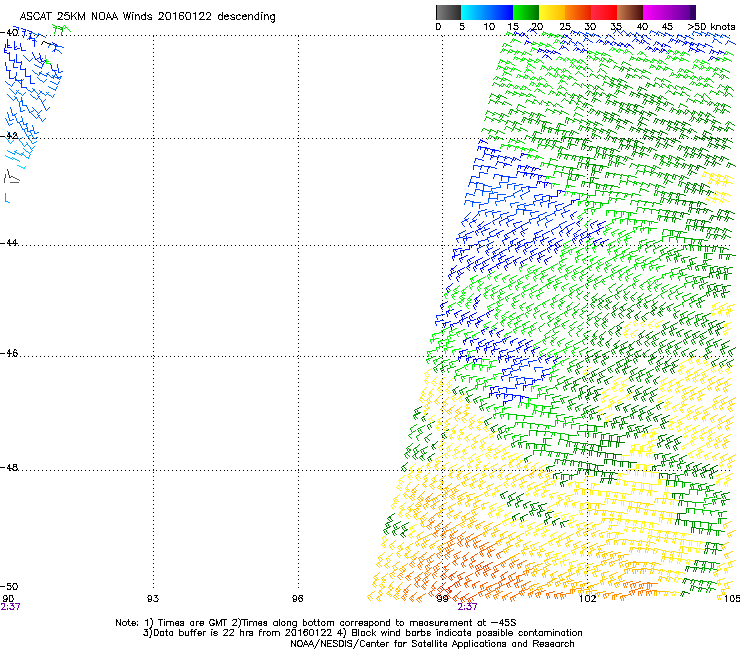
Task: Click the purple '2:37' time under longitude 90
Action: click(x=10, y=607)
